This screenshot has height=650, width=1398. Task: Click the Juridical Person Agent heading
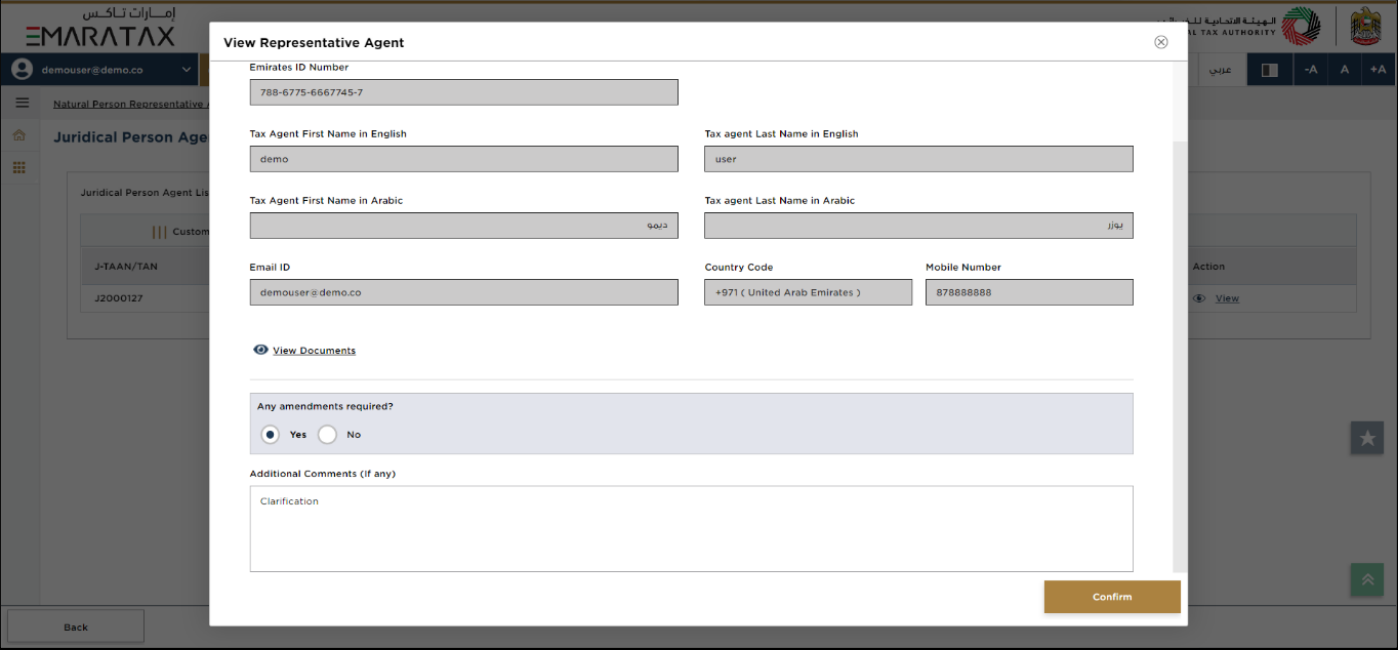(131, 138)
